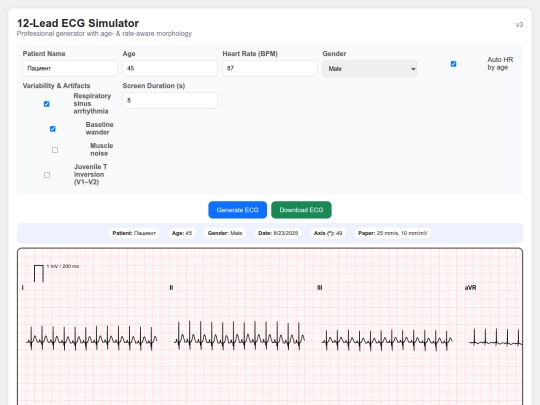This screenshot has height=405, width=540.
Task: Click the Lead II waveform trace
Action: (x=239, y=336)
